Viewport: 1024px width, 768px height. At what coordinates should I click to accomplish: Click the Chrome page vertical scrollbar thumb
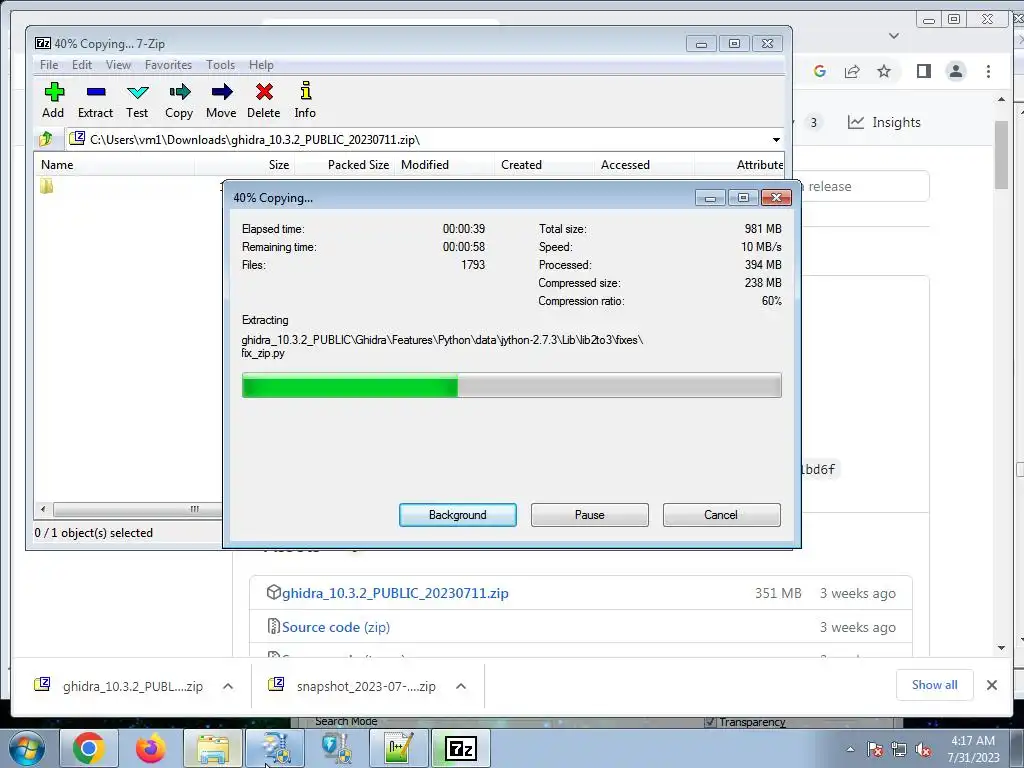(1002, 155)
